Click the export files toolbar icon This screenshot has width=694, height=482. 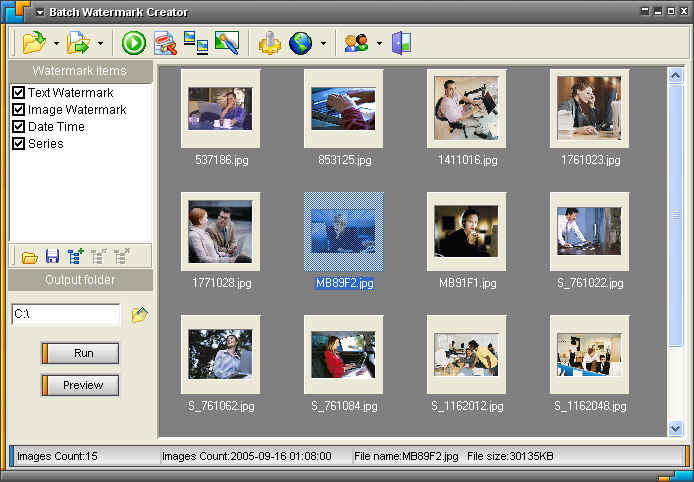pyautogui.click(x=79, y=43)
